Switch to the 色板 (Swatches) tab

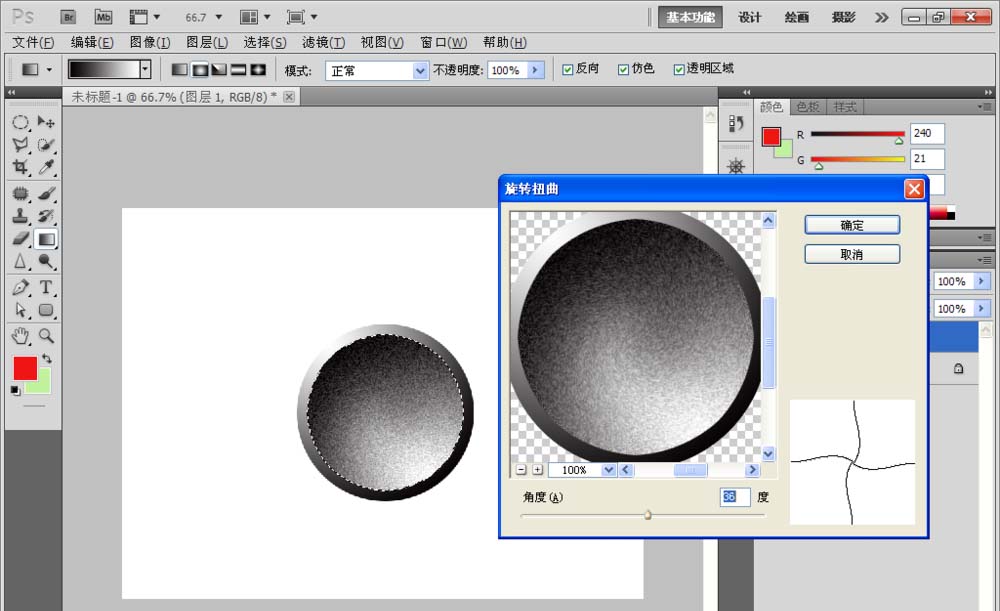pos(806,107)
